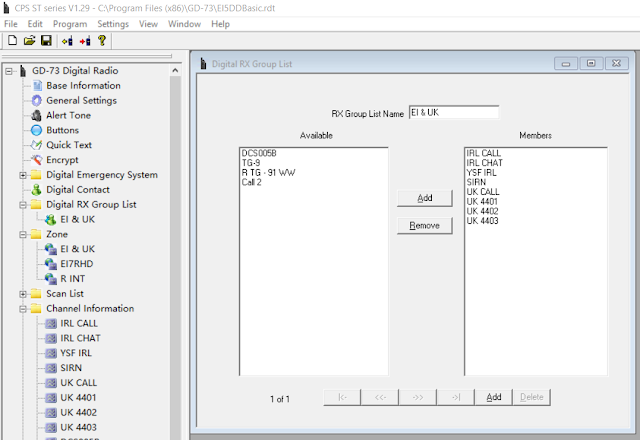Click the Write to radio toolbar icon

(x=85, y=41)
